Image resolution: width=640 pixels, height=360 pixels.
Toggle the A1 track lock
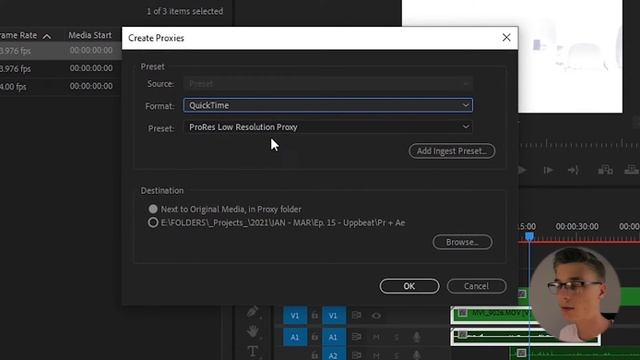315,337
